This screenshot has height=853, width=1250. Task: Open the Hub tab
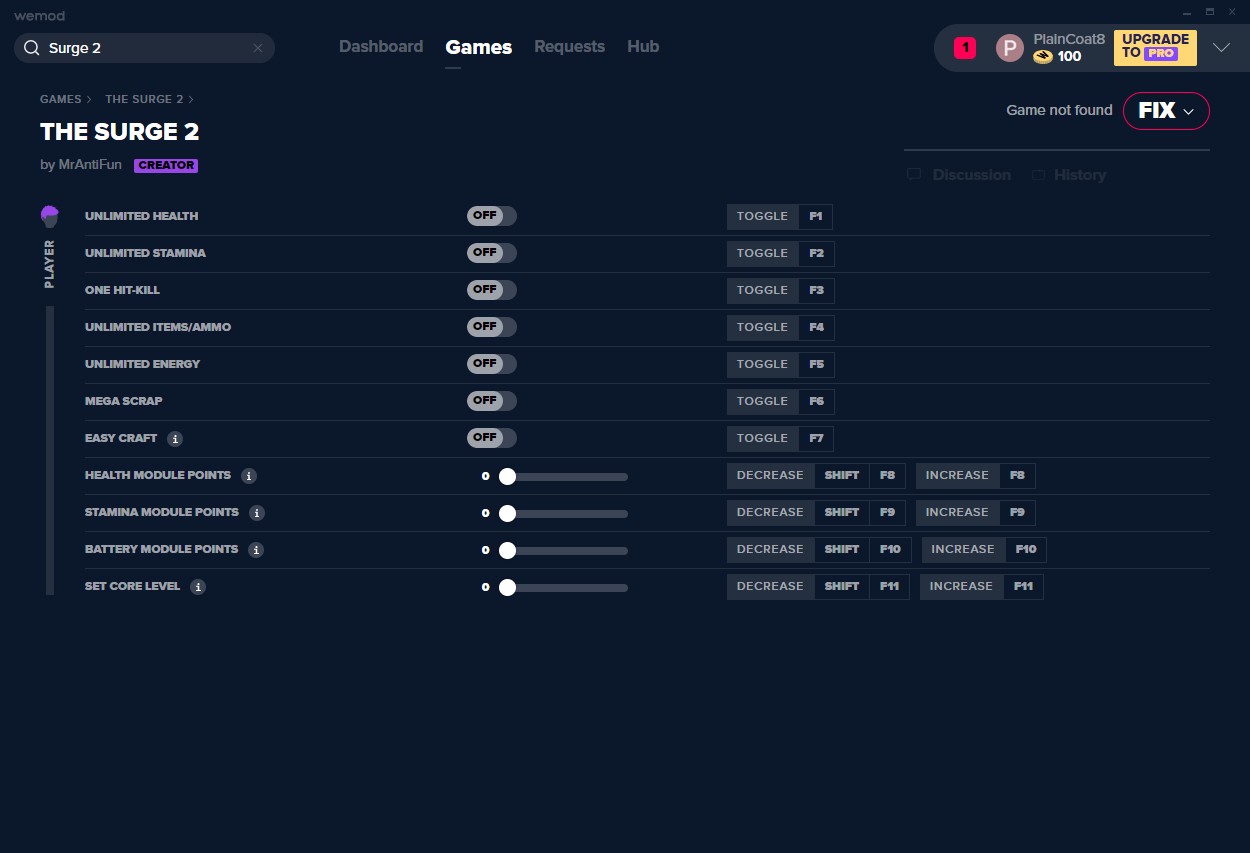643,47
